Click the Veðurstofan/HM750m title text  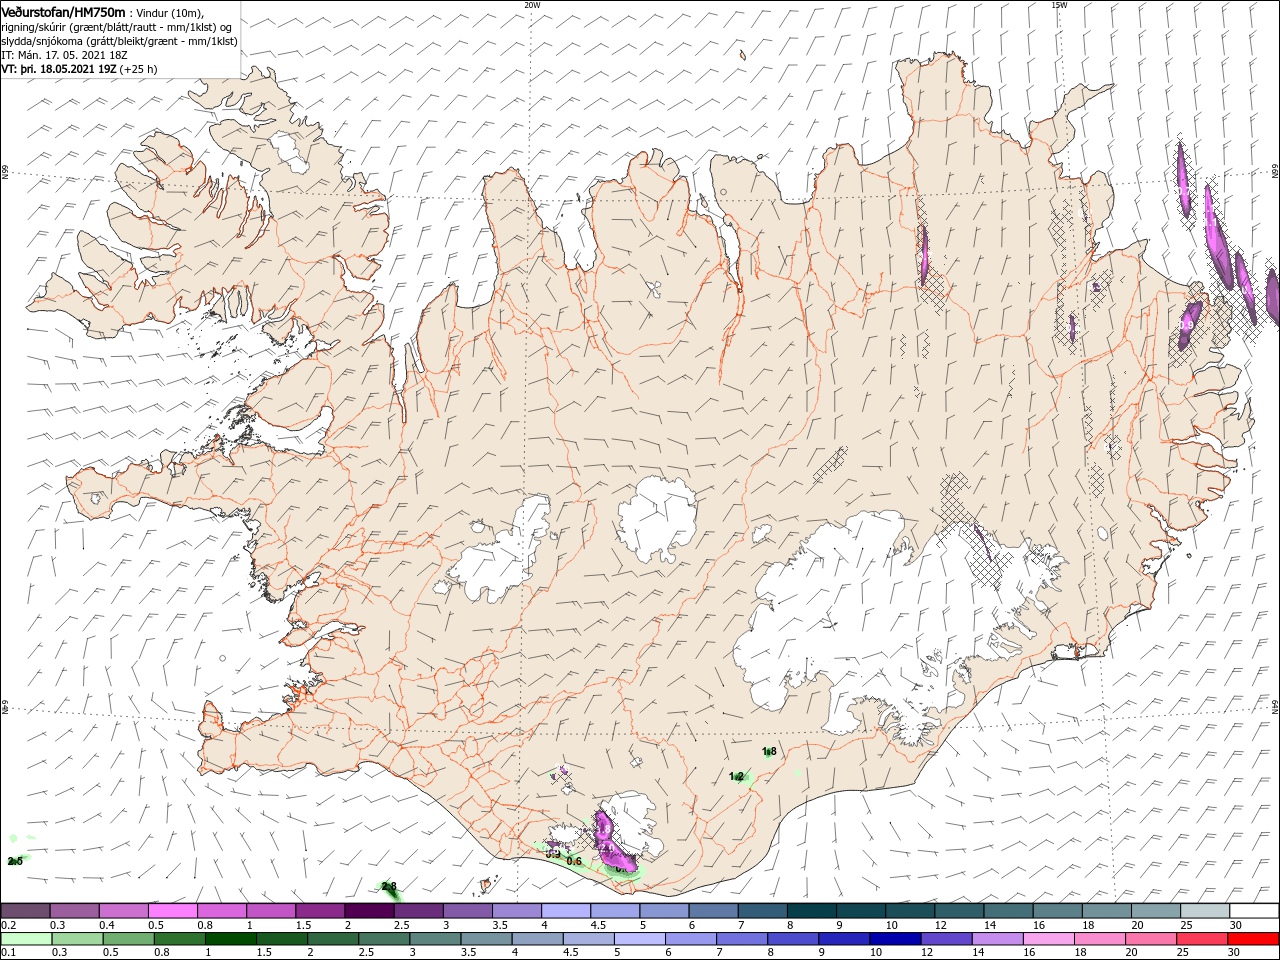pyautogui.click(x=63, y=12)
